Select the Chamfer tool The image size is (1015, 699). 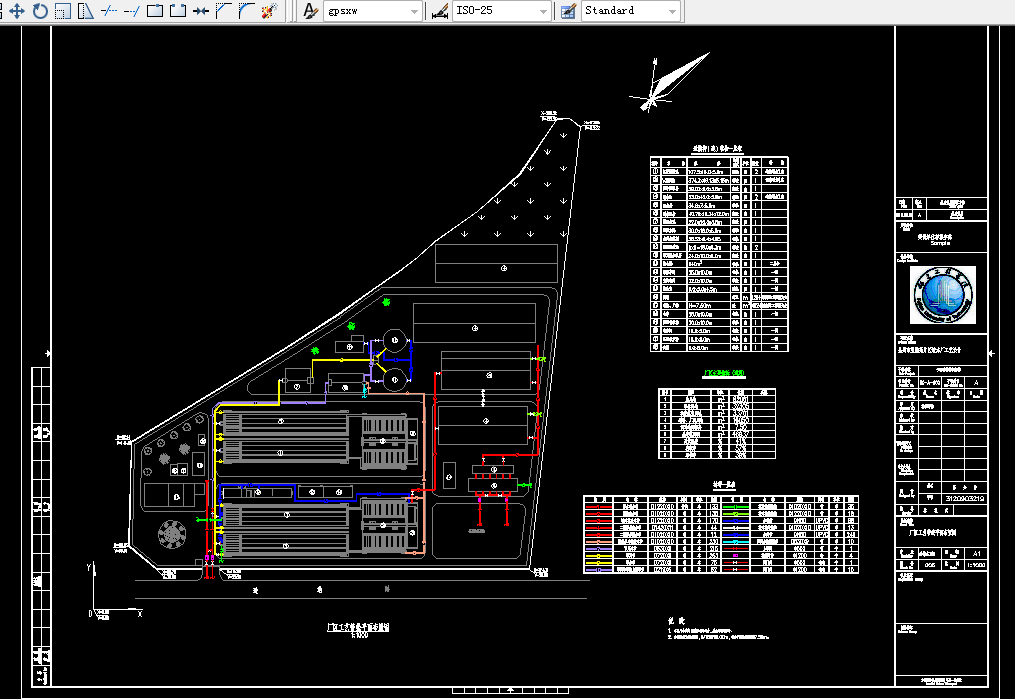[223, 10]
